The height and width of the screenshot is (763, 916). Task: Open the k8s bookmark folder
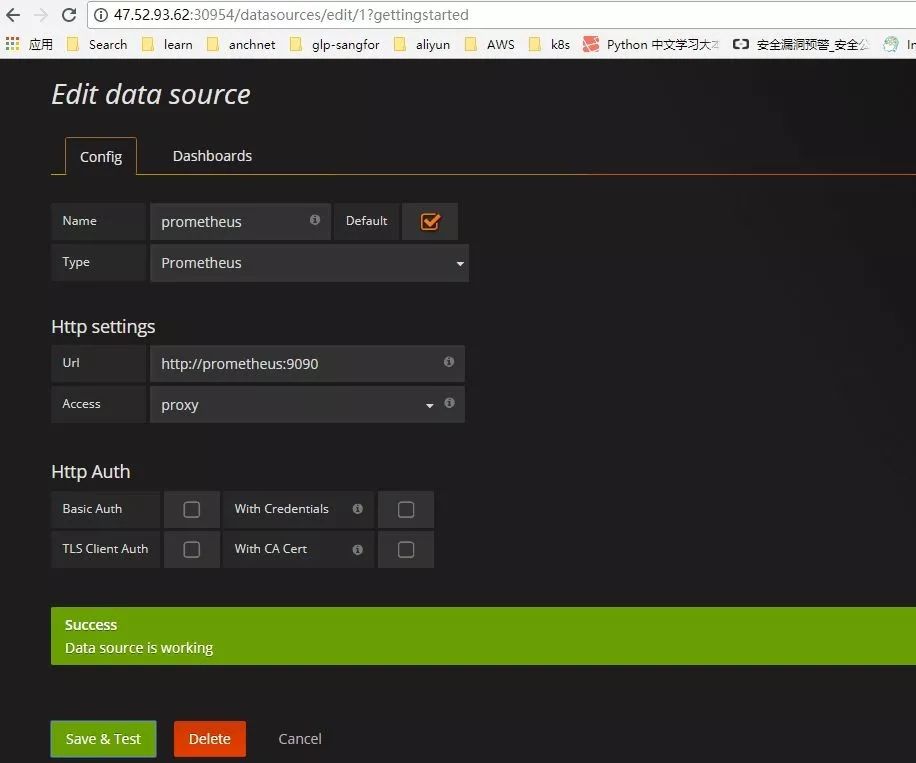click(x=549, y=44)
